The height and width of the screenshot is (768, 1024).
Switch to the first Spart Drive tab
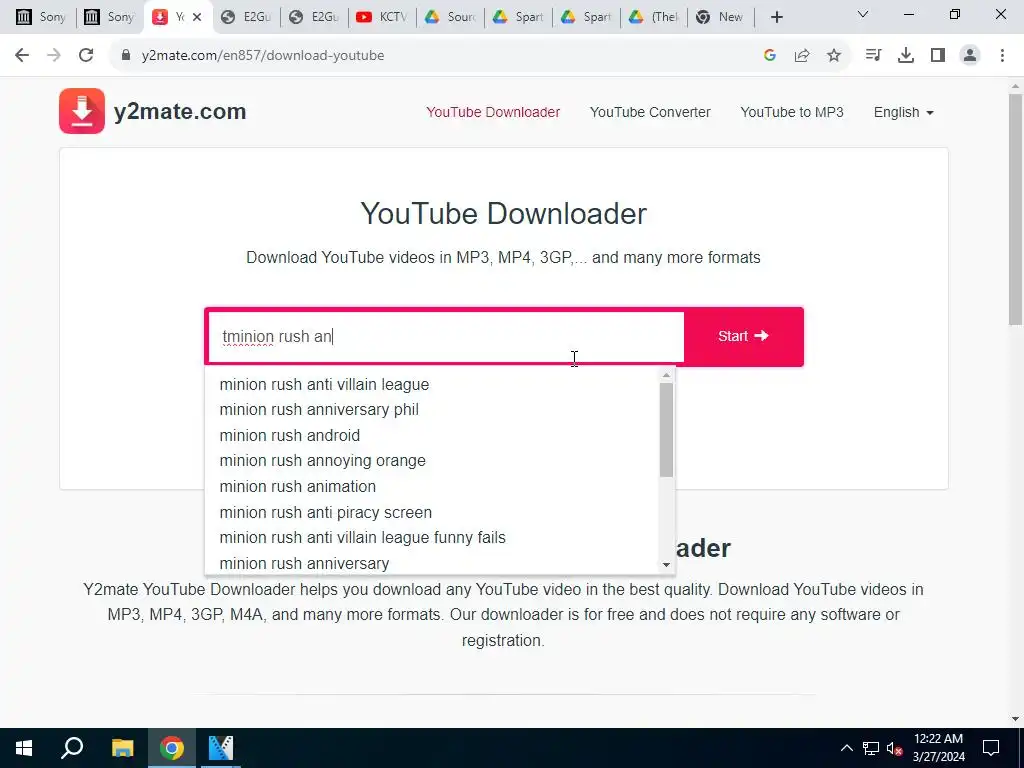517,17
